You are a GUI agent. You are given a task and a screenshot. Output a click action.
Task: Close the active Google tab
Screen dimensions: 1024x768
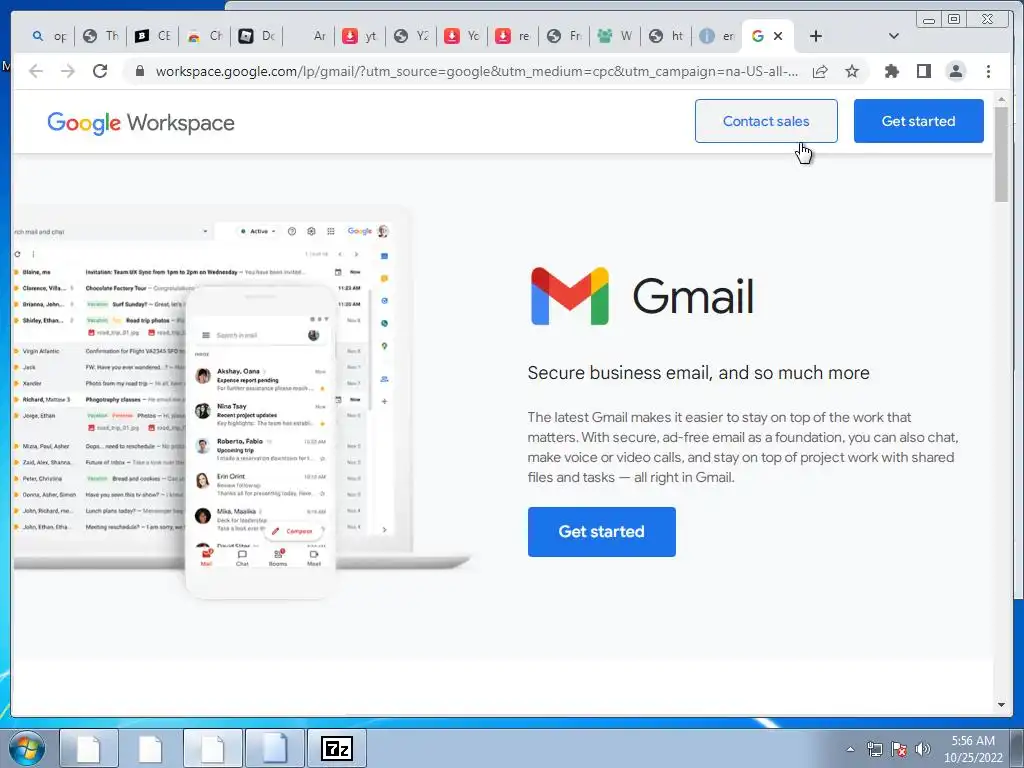click(778, 36)
